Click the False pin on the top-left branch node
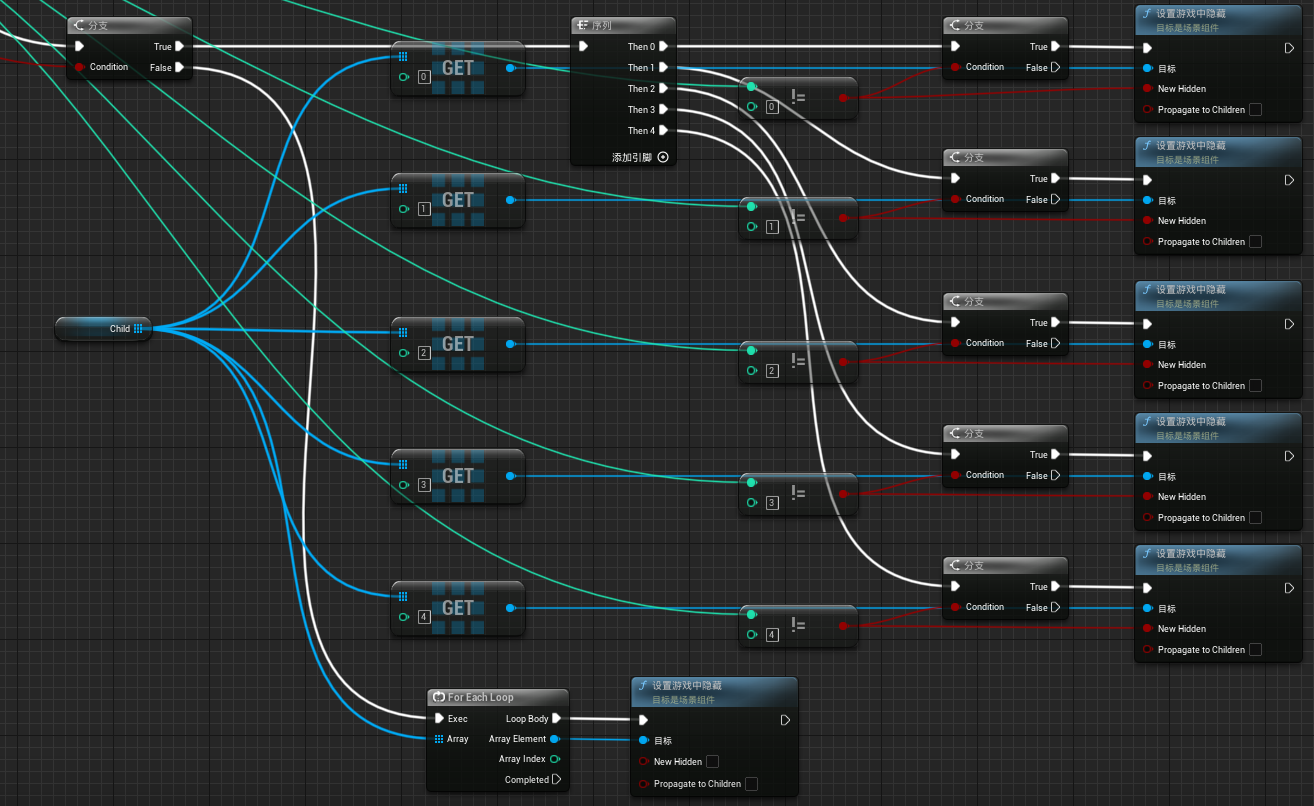This screenshot has width=1314, height=806. (x=179, y=67)
